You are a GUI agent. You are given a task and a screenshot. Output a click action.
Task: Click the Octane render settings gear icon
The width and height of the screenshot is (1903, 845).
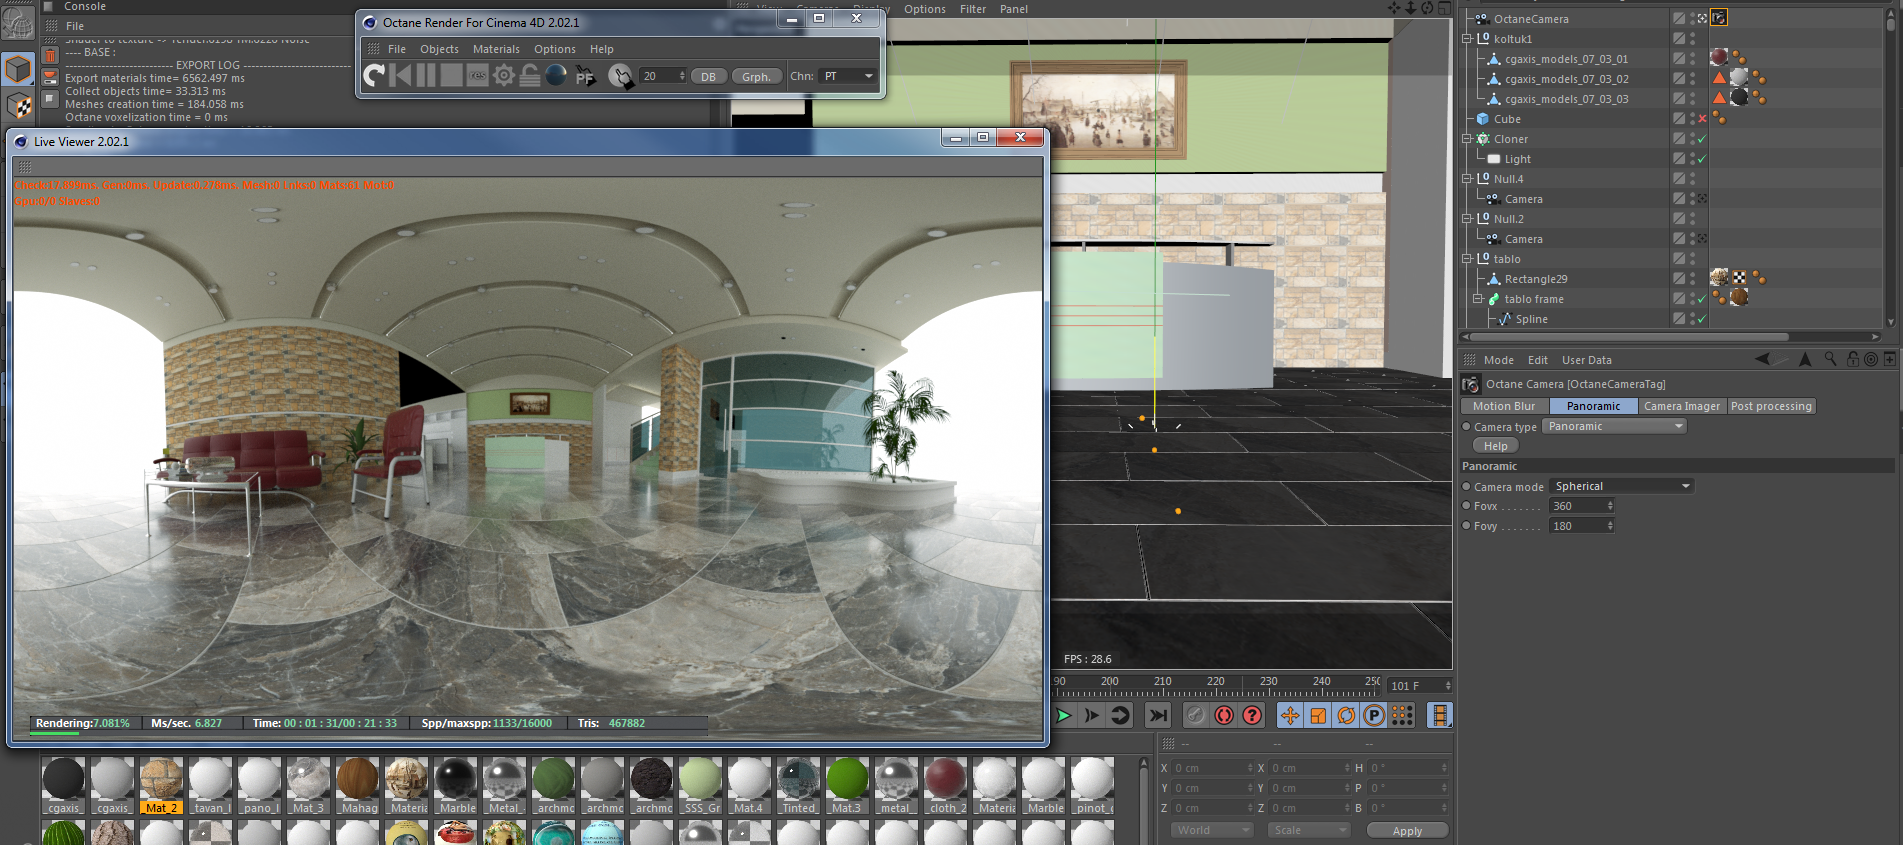coord(504,75)
